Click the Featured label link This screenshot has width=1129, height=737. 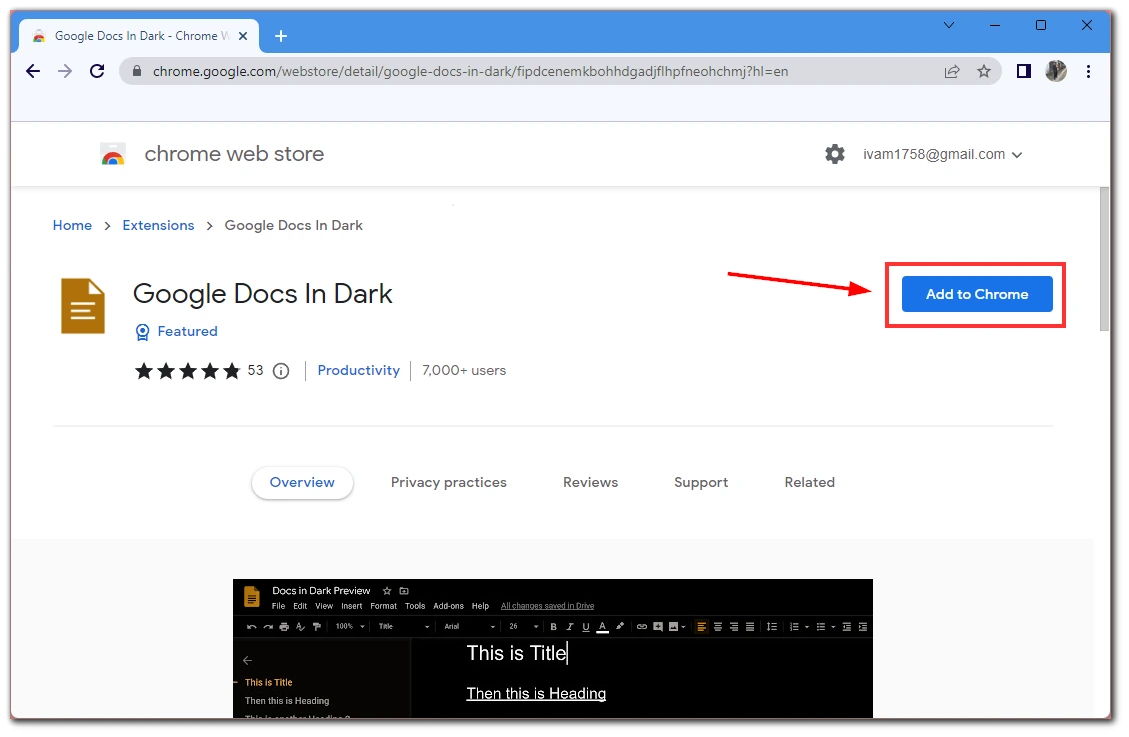tap(187, 331)
